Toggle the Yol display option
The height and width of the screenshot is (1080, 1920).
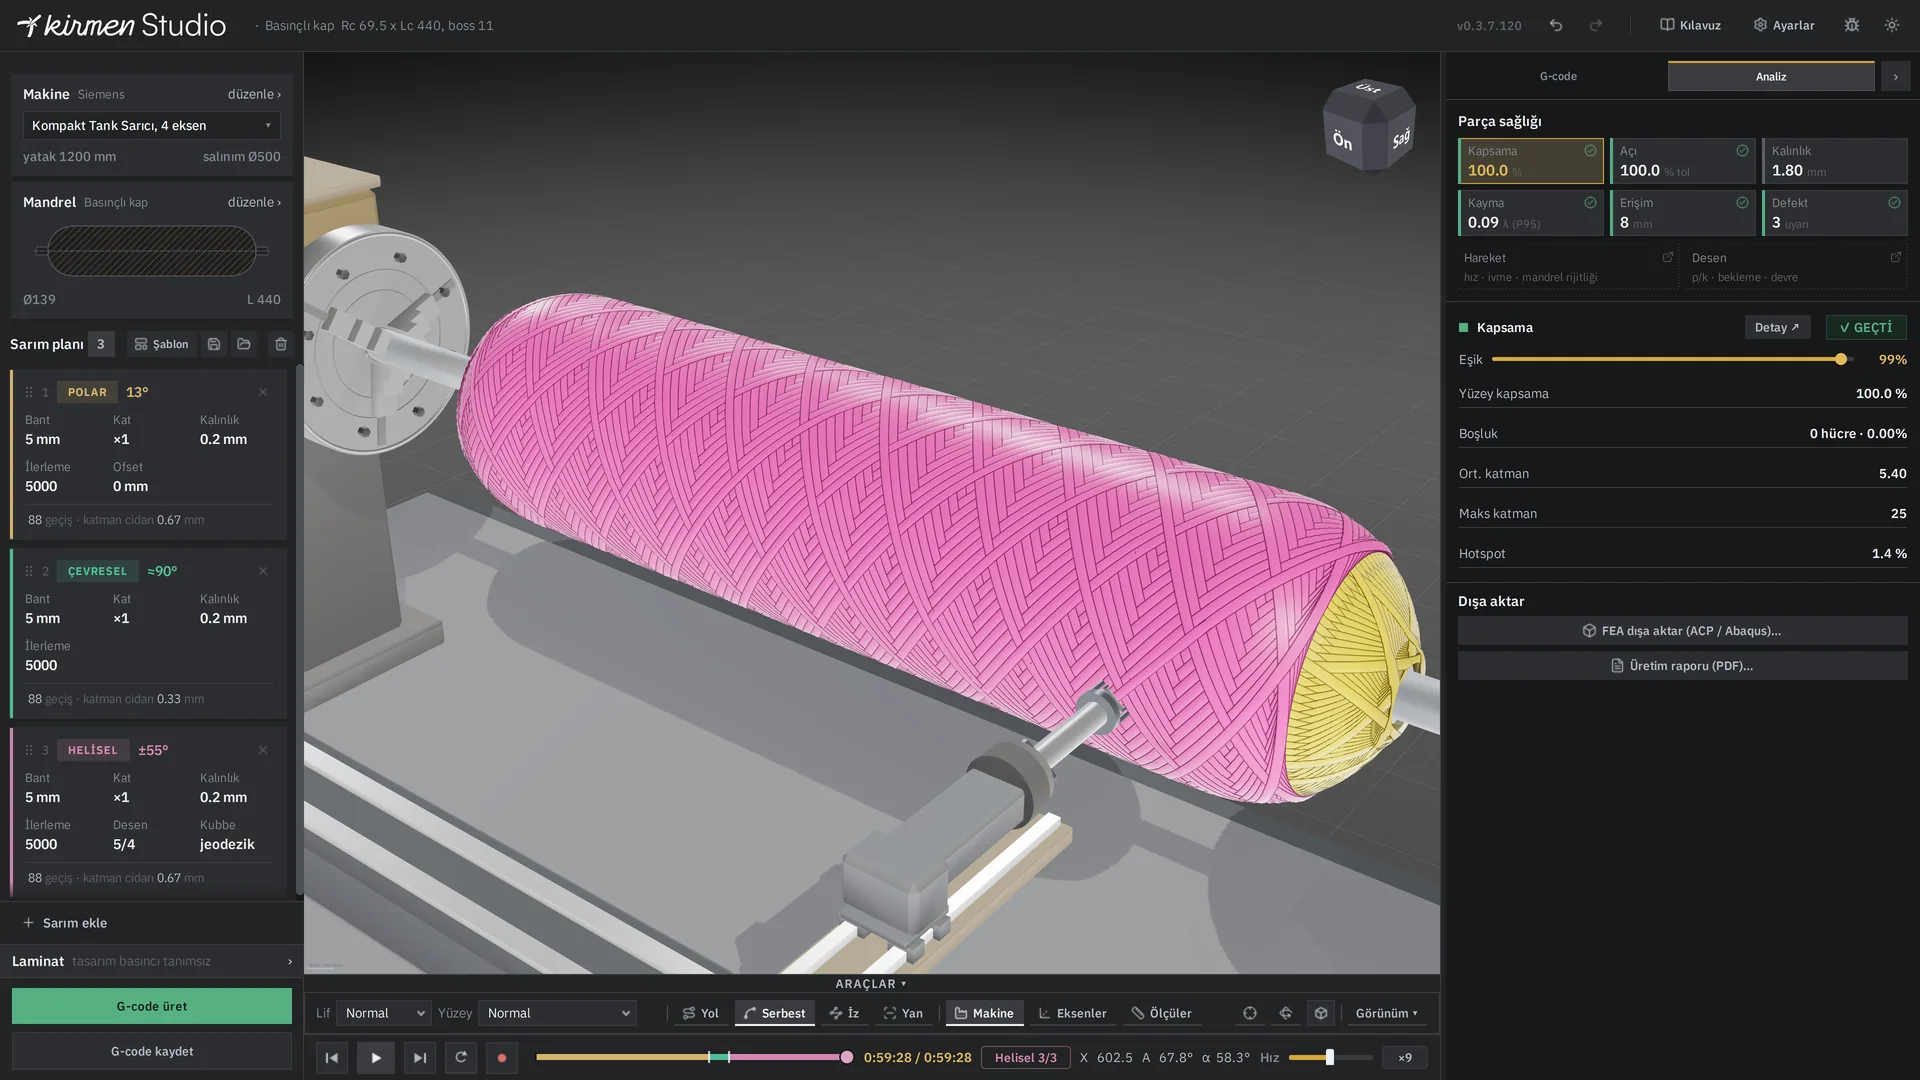(x=701, y=1013)
